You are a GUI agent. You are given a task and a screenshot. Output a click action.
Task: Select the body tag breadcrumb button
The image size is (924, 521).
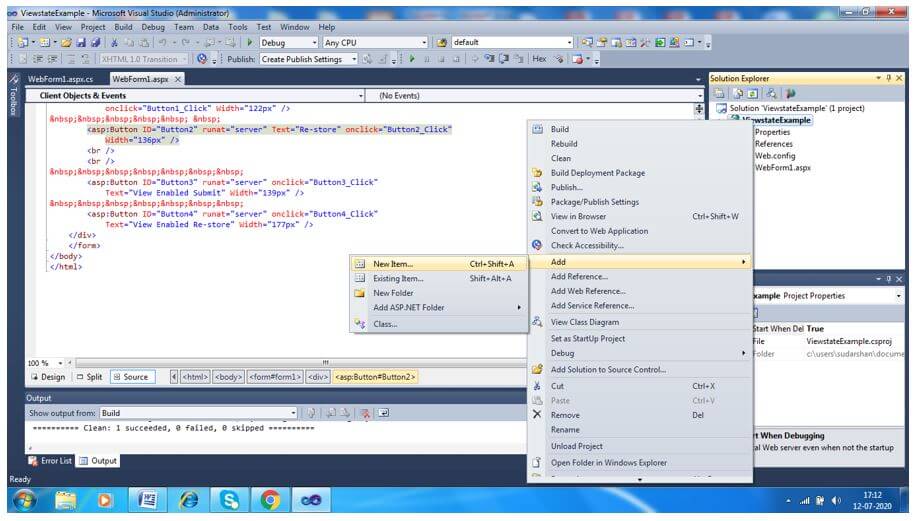point(228,377)
